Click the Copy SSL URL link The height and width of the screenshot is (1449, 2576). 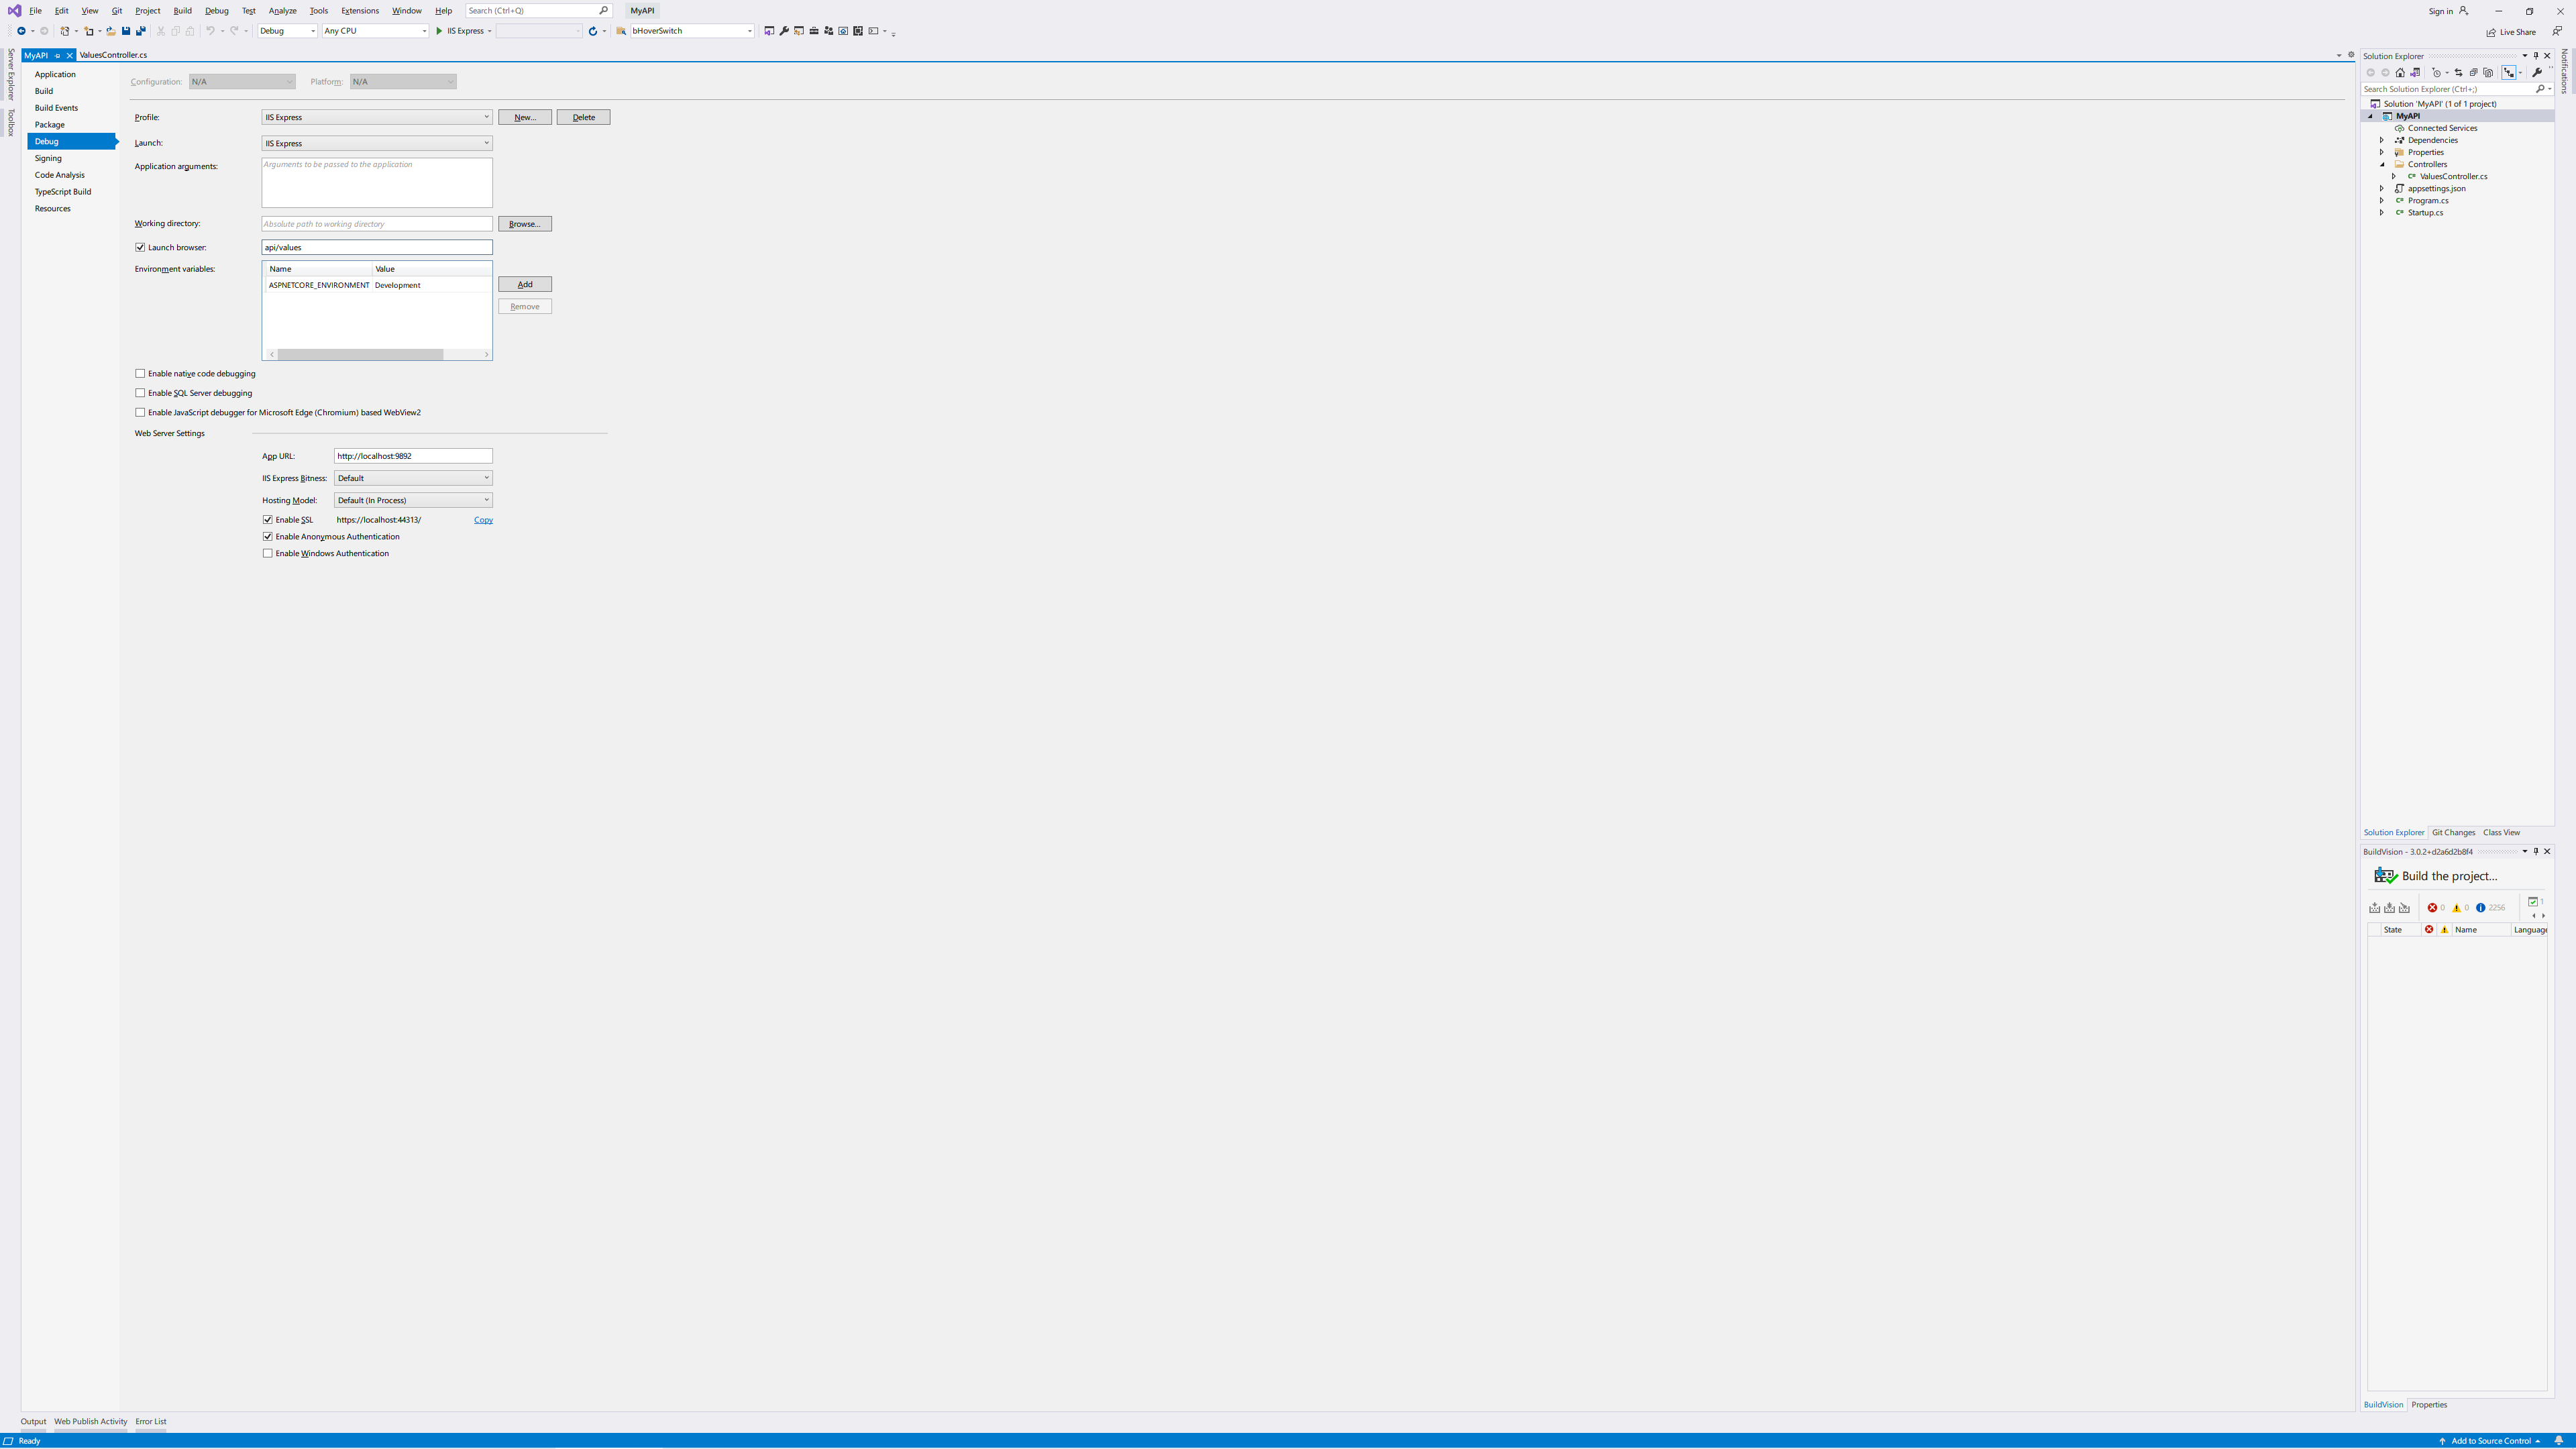coord(483,520)
